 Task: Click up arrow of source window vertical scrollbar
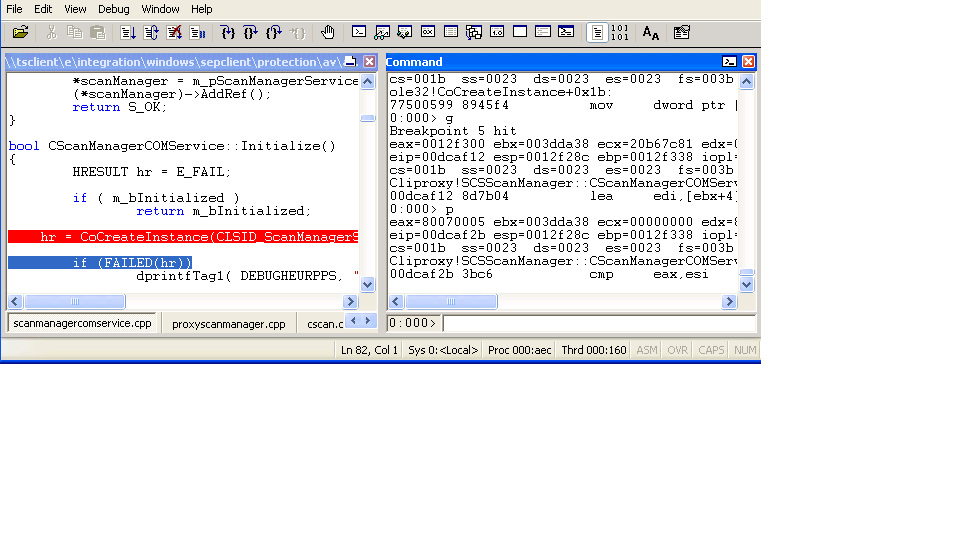point(367,81)
